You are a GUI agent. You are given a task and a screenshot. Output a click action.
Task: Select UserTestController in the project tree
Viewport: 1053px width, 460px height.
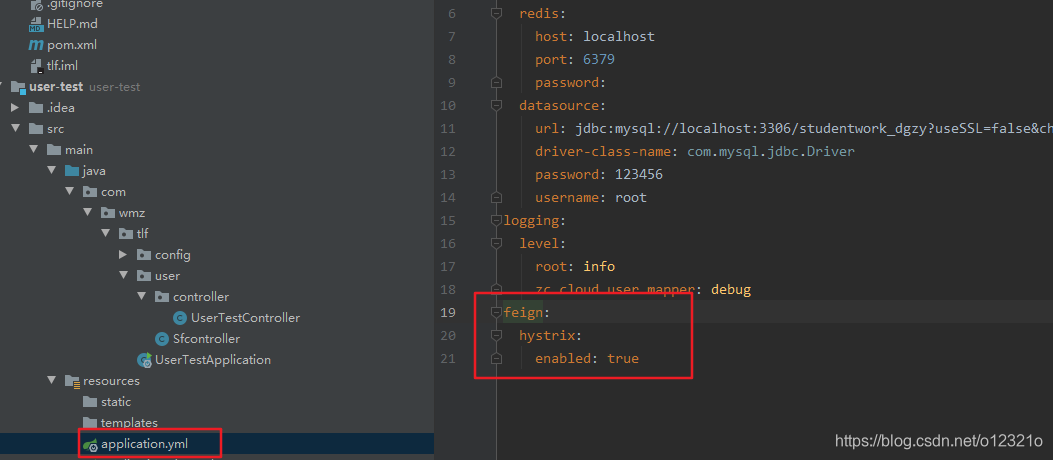tap(245, 318)
